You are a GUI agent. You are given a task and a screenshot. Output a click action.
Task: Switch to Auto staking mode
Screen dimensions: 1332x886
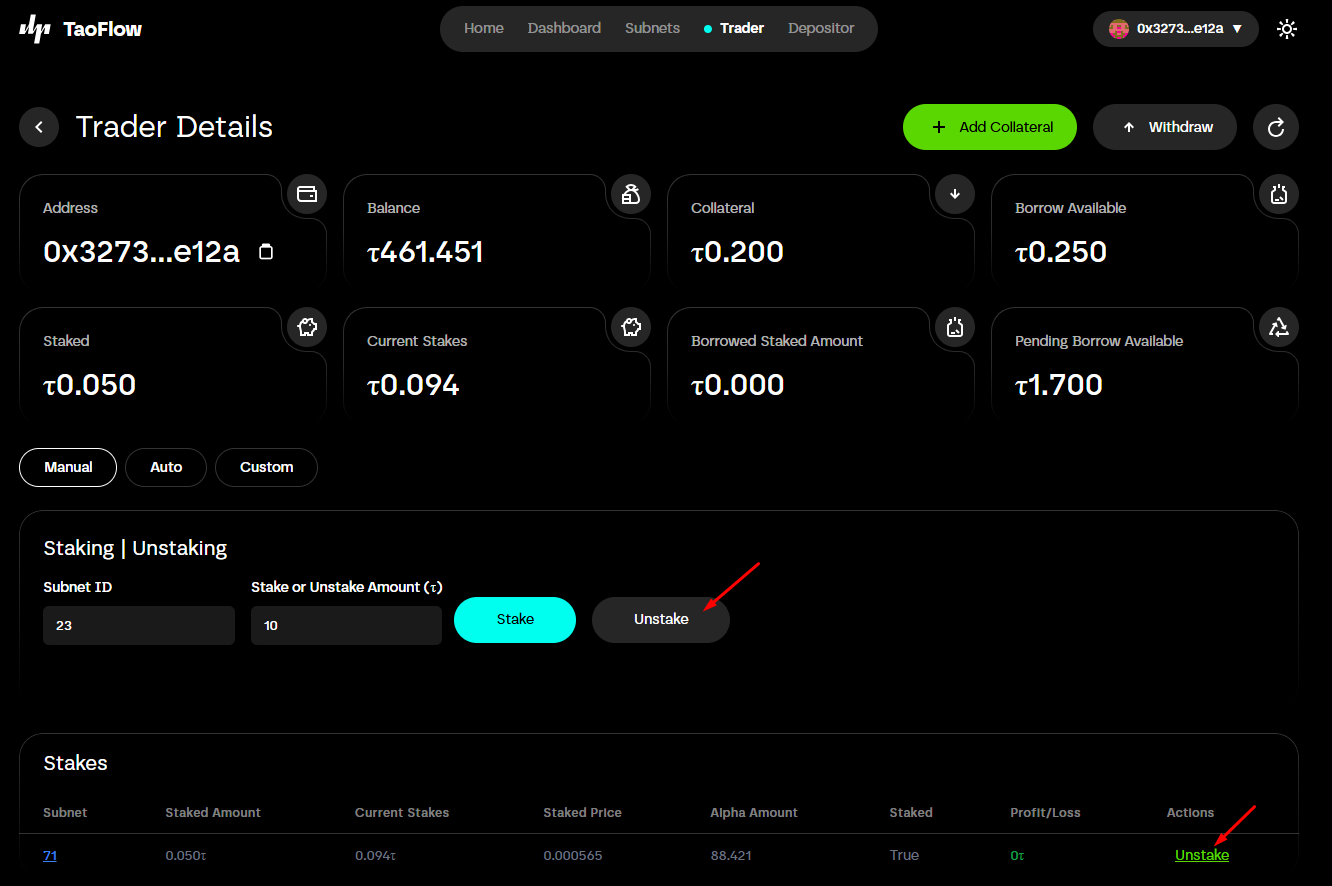(165, 467)
